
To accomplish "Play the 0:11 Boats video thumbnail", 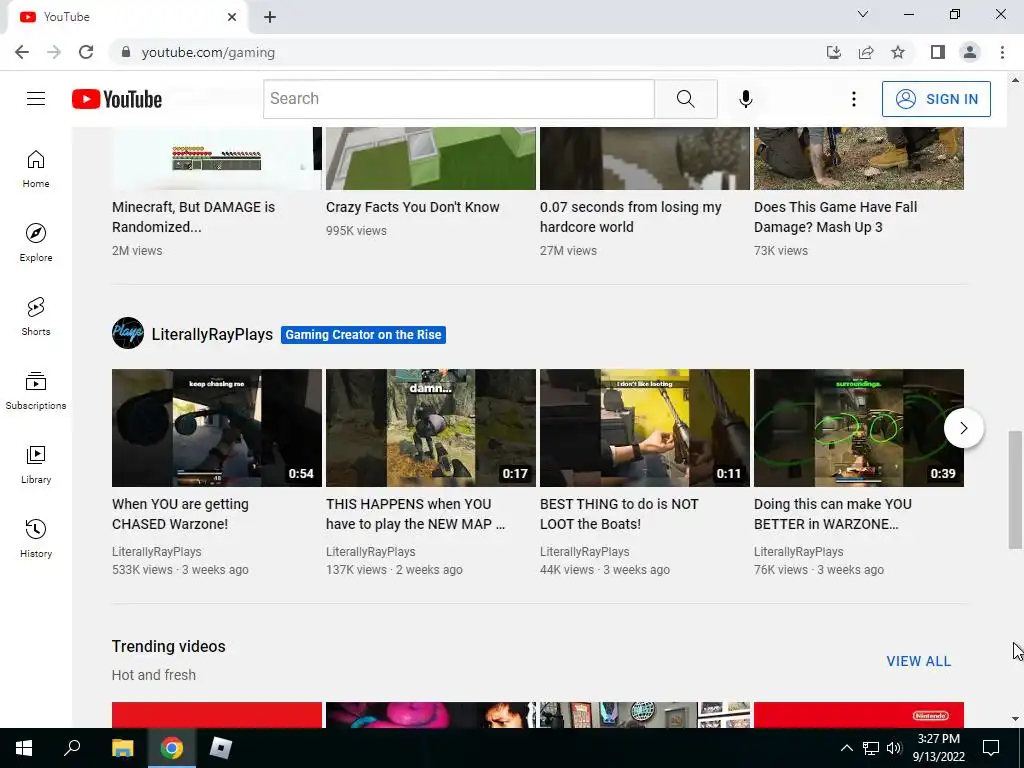I will tap(645, 428).
